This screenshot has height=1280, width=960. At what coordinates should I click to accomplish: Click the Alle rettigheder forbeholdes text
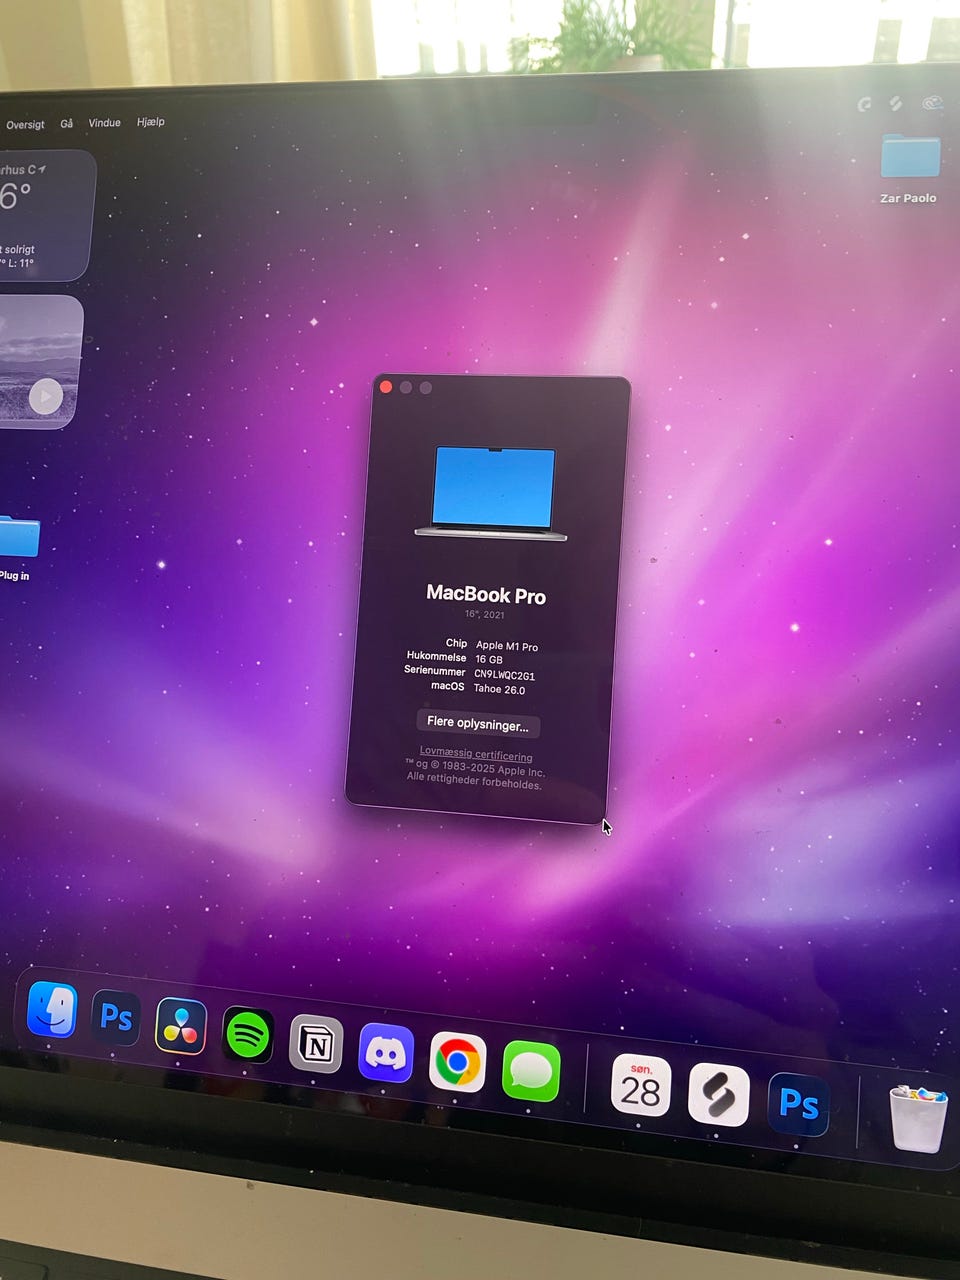coord(474,781)
